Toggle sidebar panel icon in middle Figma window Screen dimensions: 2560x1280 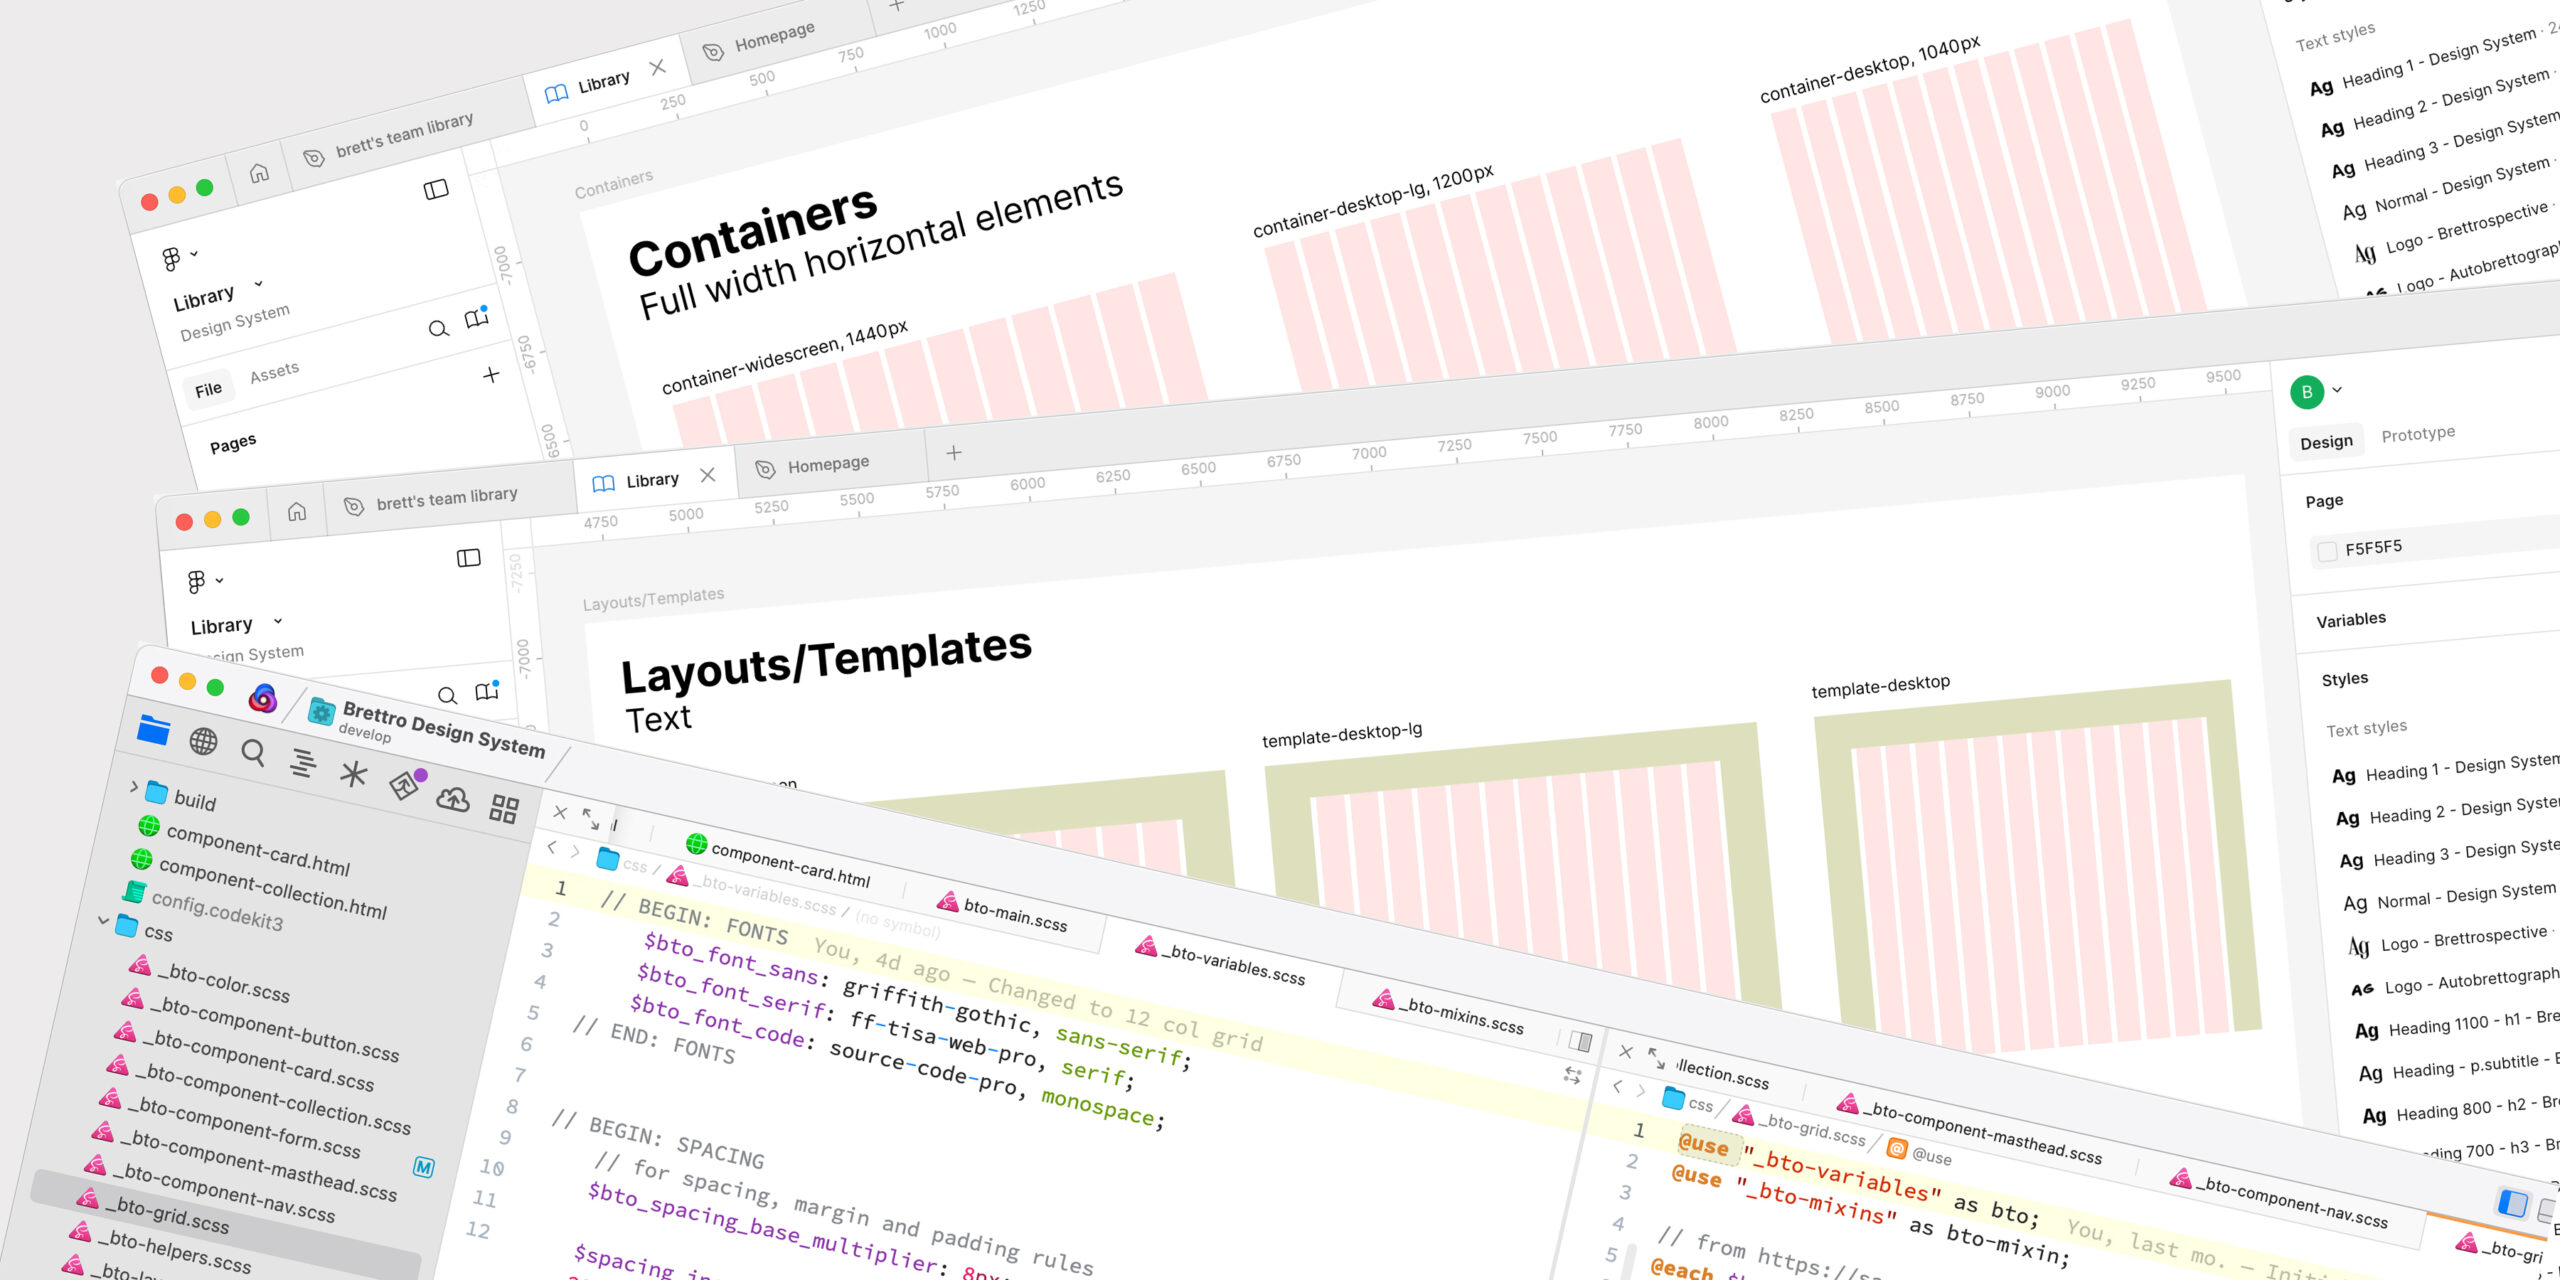click(469, 558)
